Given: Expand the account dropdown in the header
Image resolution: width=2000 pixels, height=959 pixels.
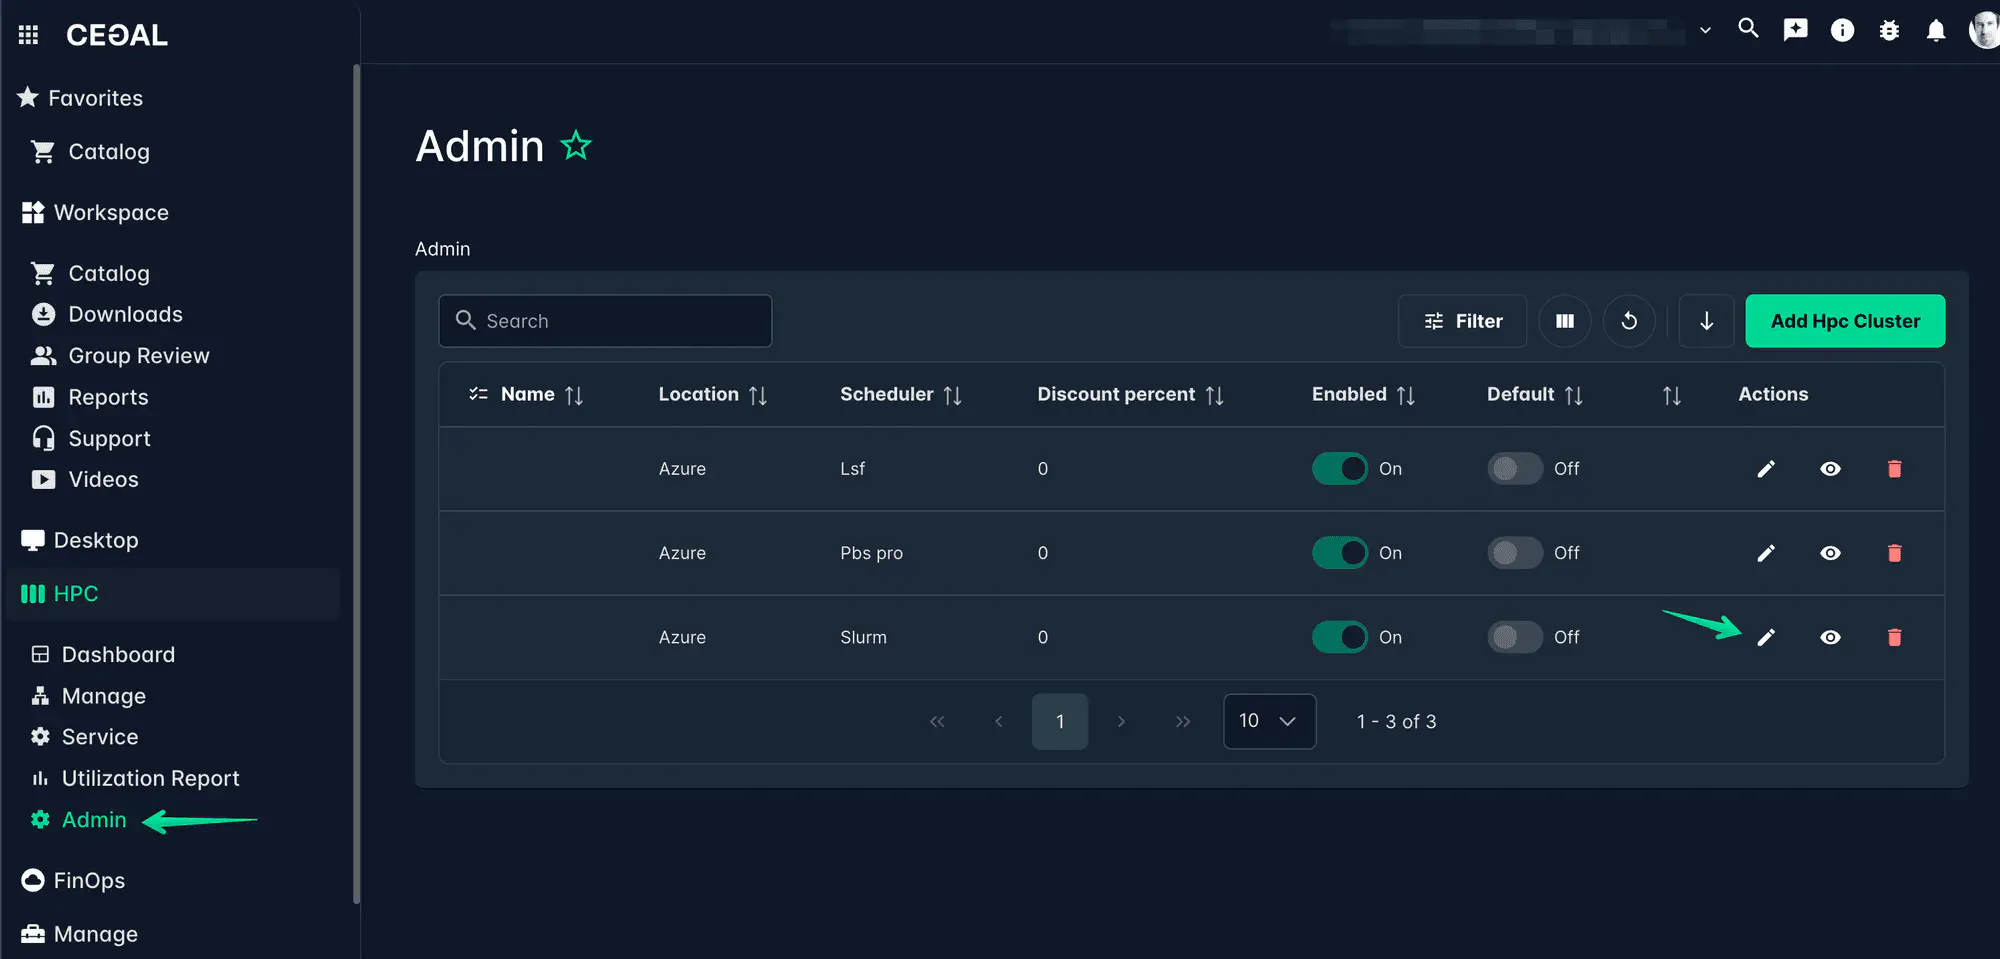Looking at the screenshot, I should coord(1705,30).
